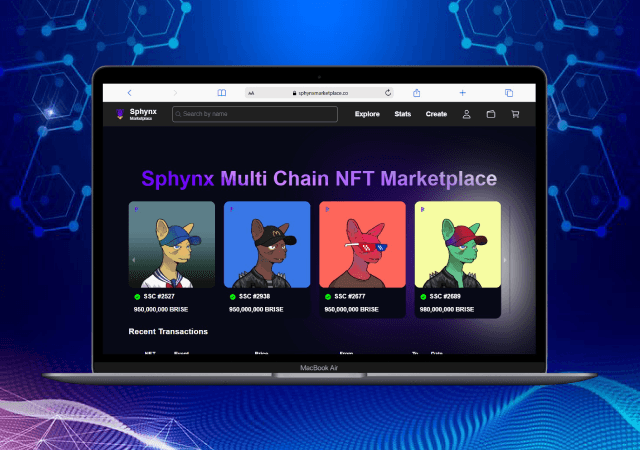Open the browser share icon
Viewport: 640px width, 450px height.
coord(416,93)
